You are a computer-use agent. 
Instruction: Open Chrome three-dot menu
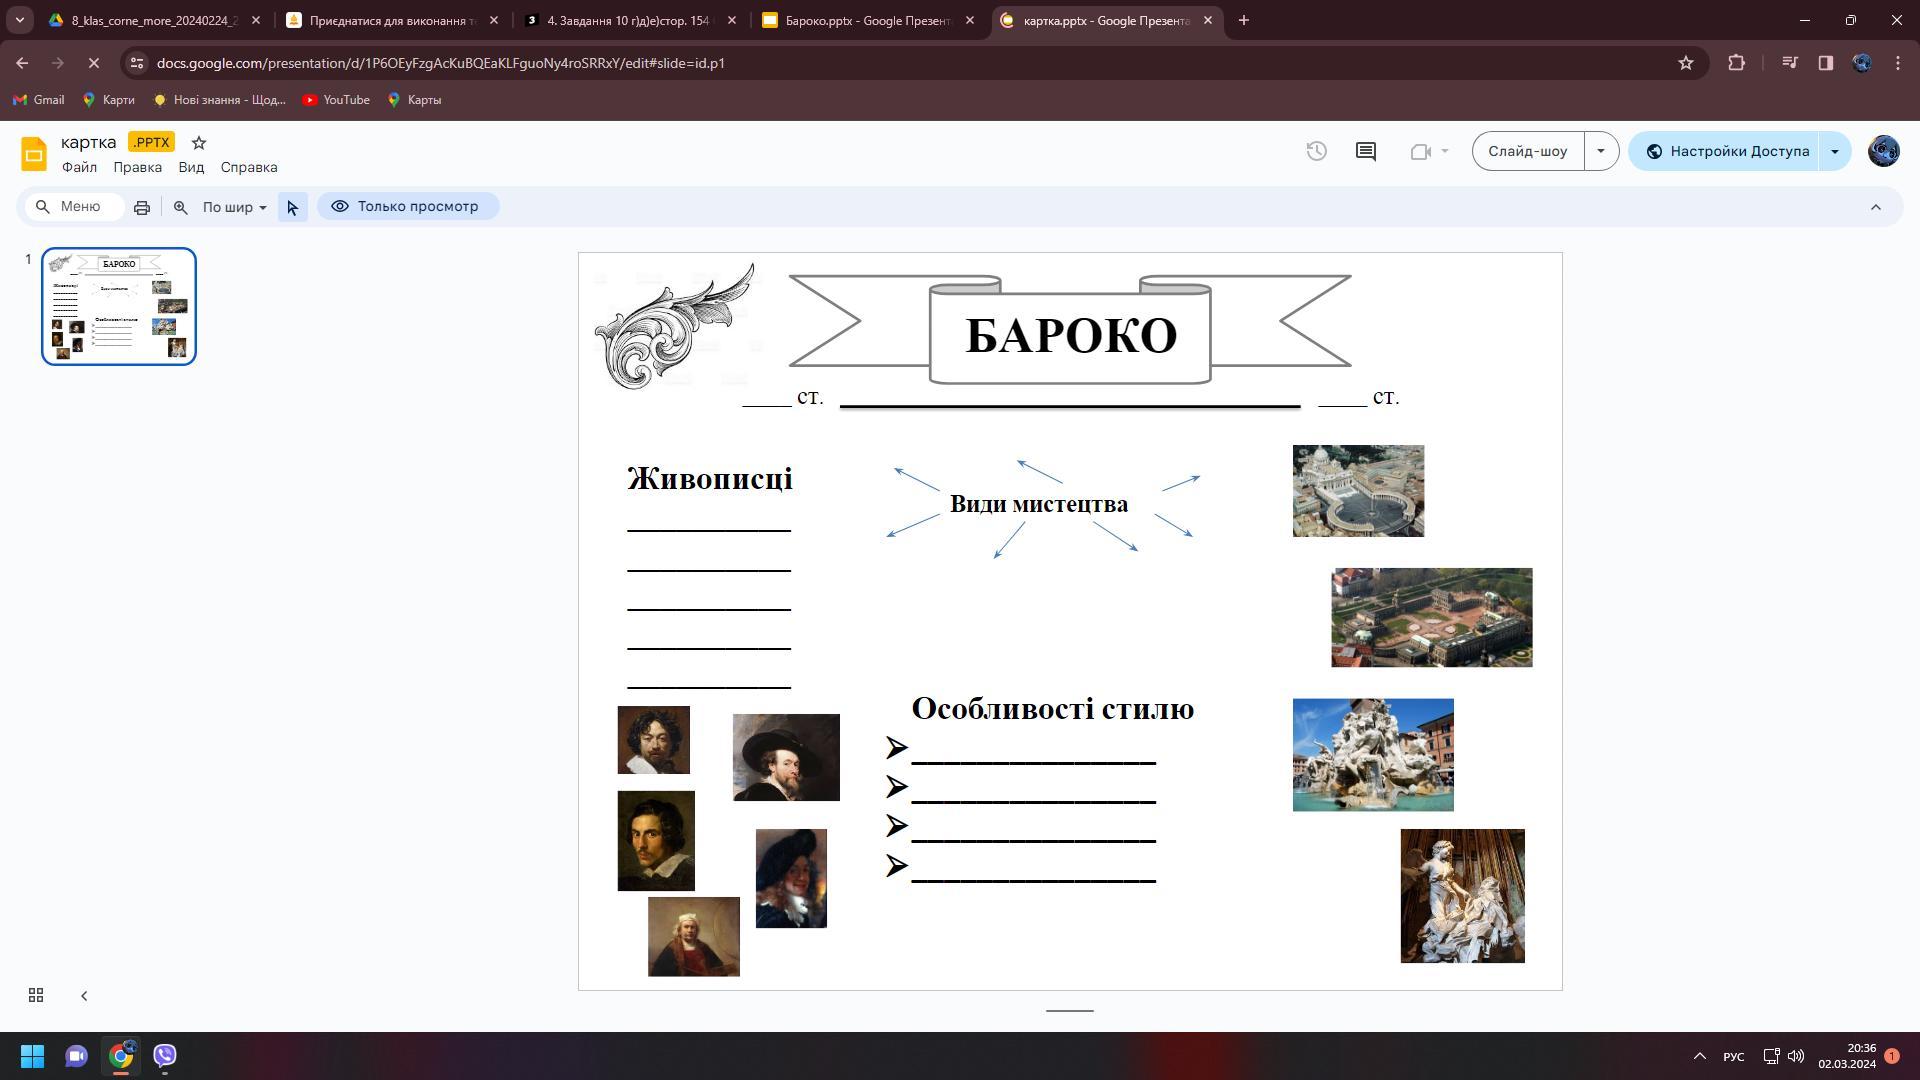(x=1898, y=63)
